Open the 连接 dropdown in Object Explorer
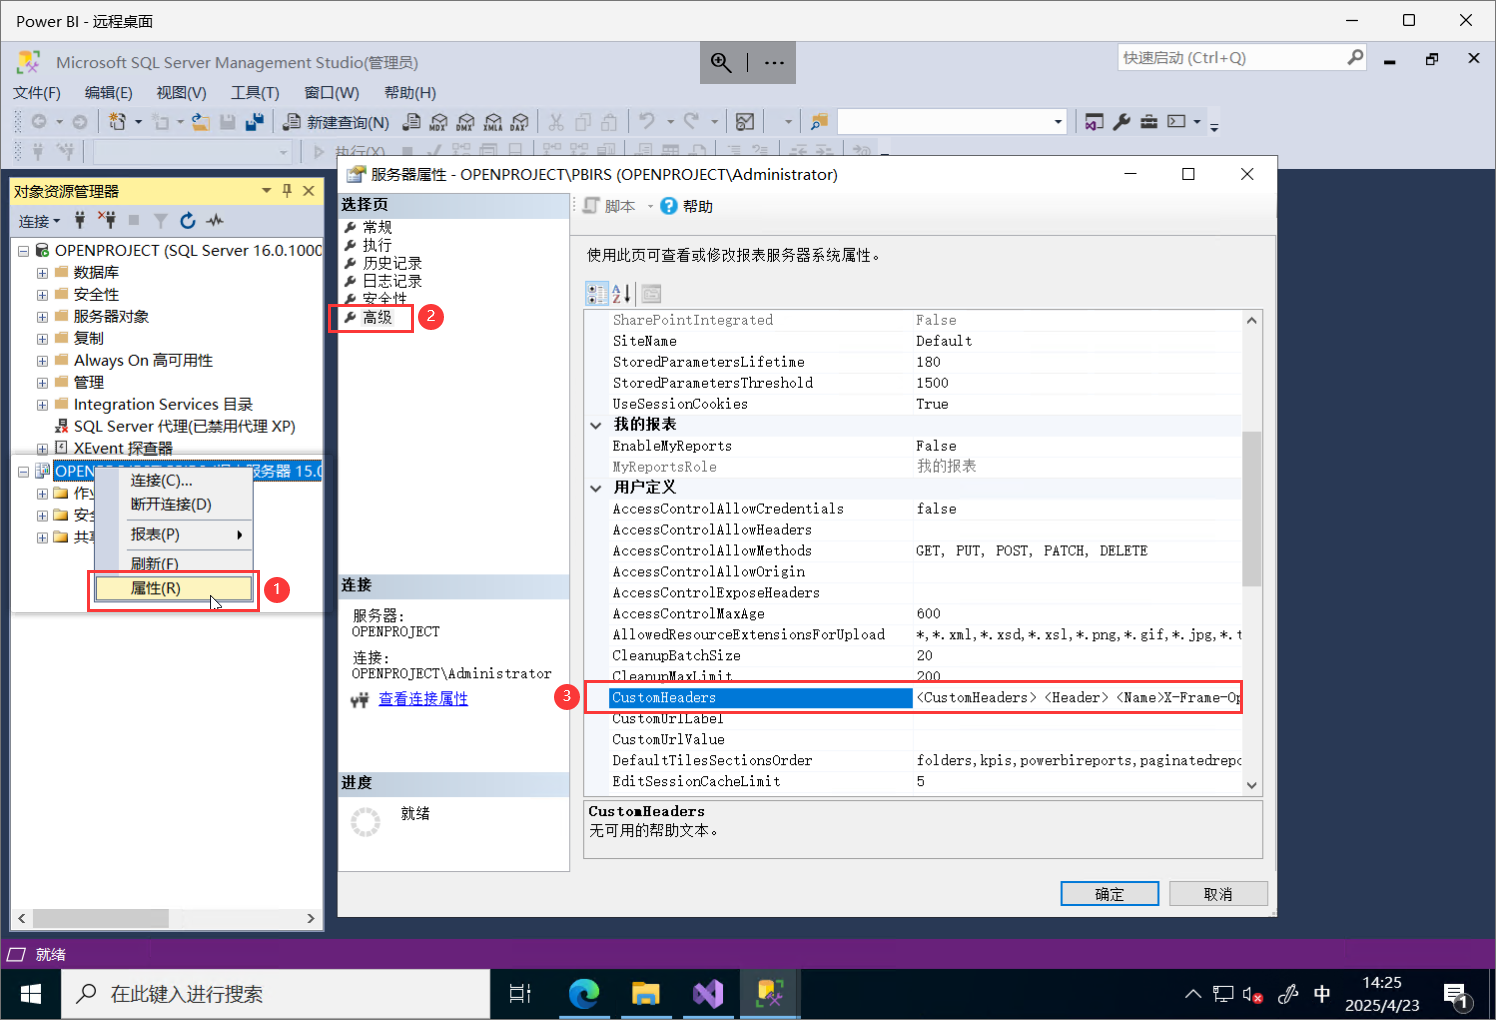Screen dimensions: 1496x1020 (40, 221)
